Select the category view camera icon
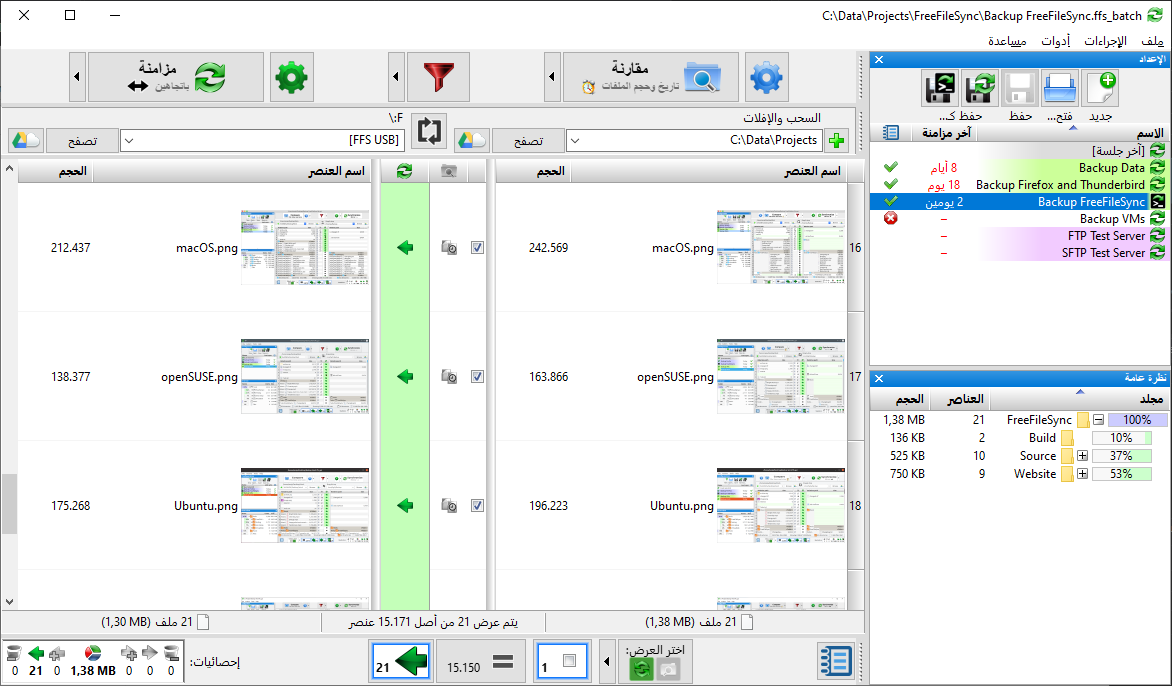The height and width of the screenshot is (686, 1172). [x=668, y=669]
